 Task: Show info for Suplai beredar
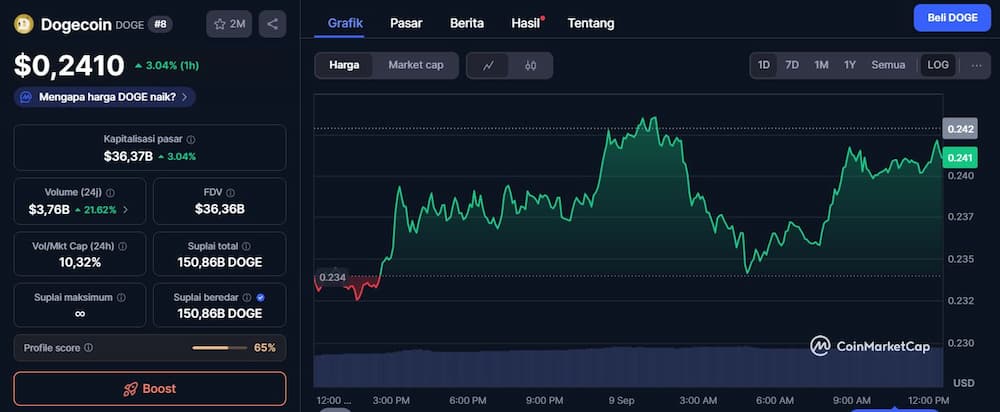(x=246, y=297)
